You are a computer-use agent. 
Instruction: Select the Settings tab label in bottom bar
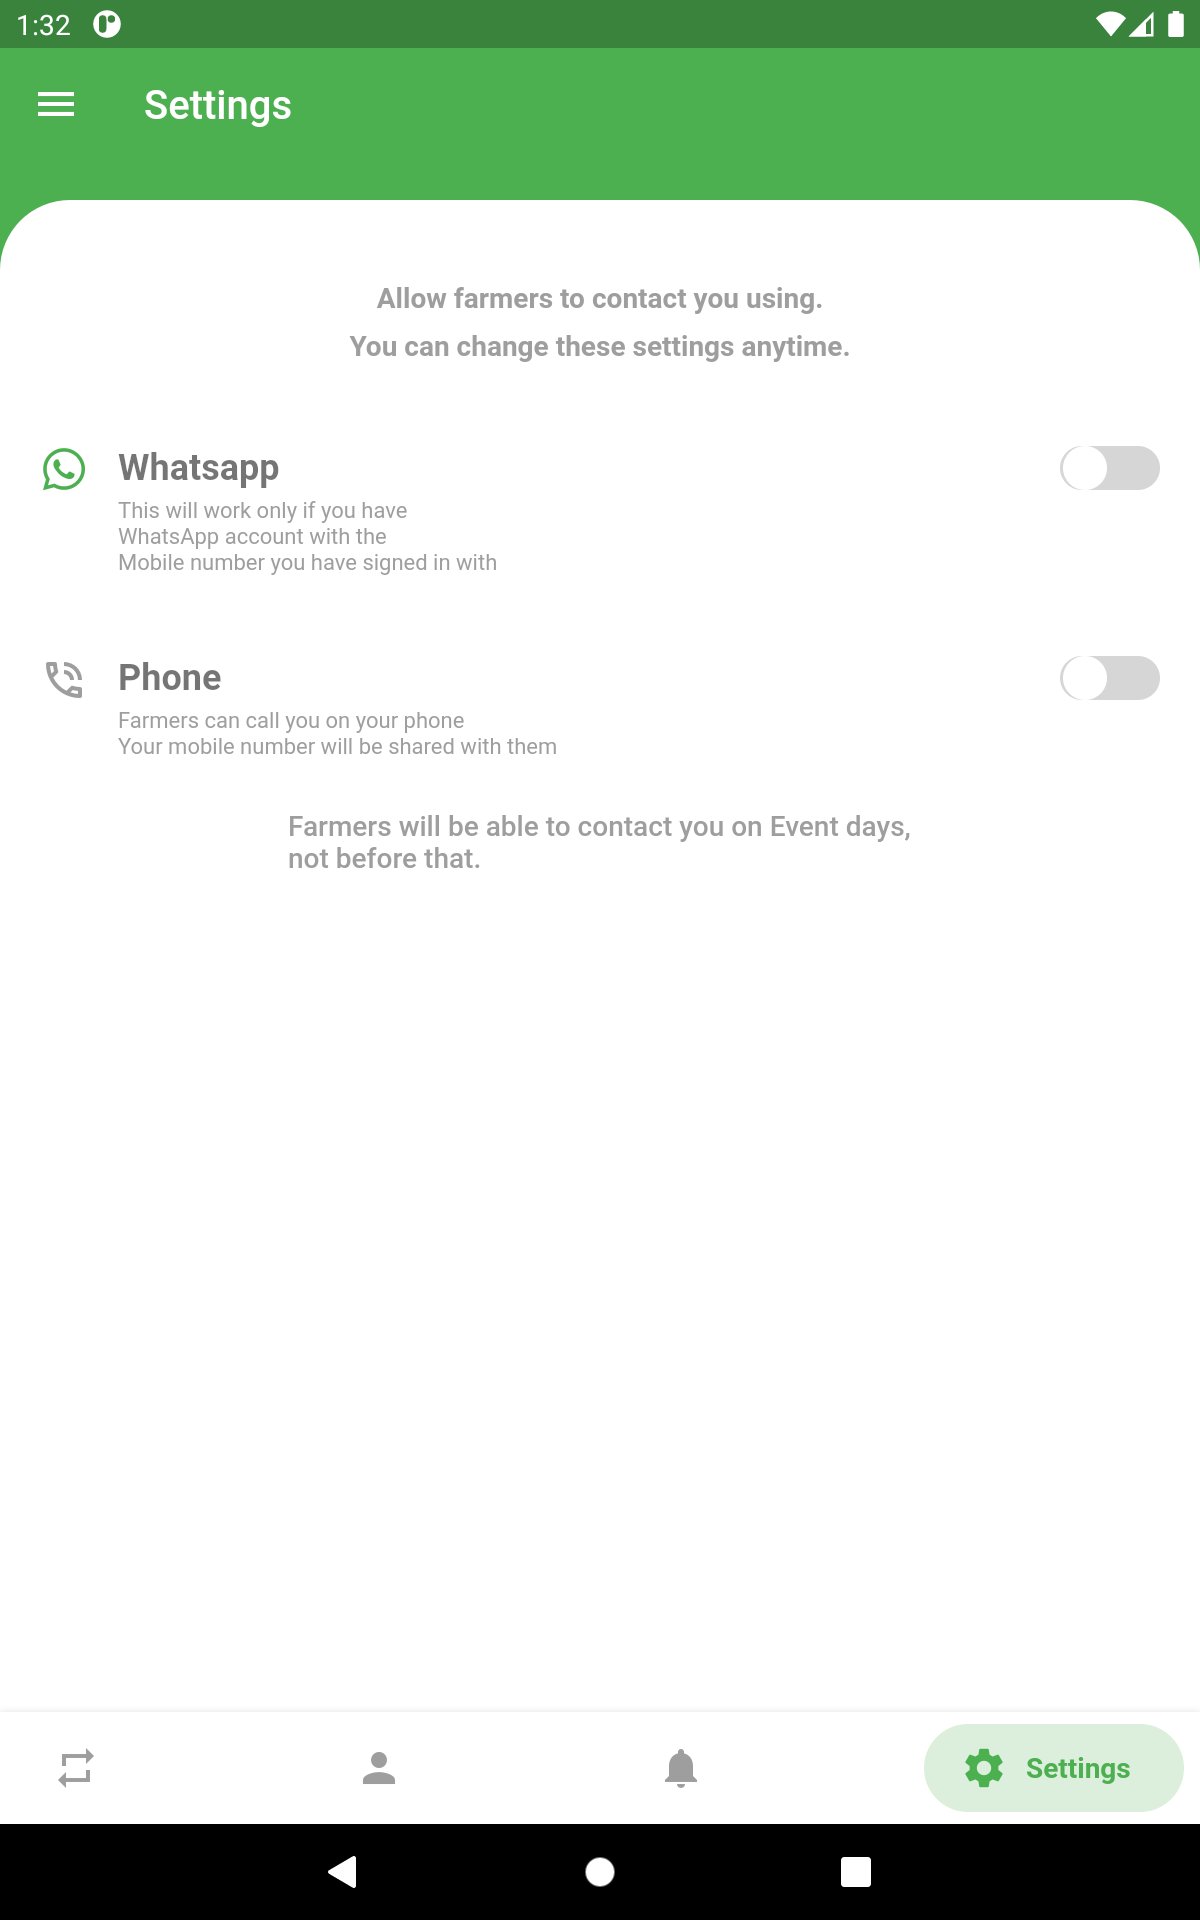(1078, 1768)
